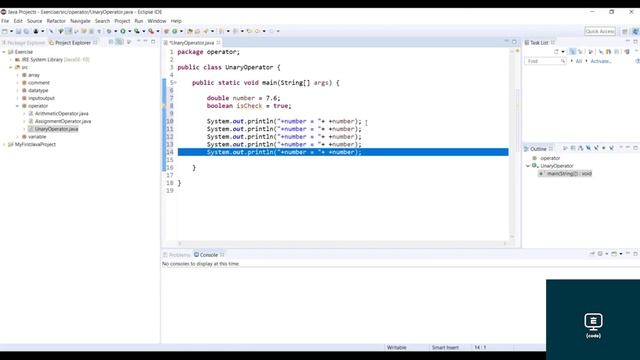Image resolution: width=640 pixels, height=360 pixels.
Task: Click the Debug bug toolbar icon
Action: click(x=109, y=31)
